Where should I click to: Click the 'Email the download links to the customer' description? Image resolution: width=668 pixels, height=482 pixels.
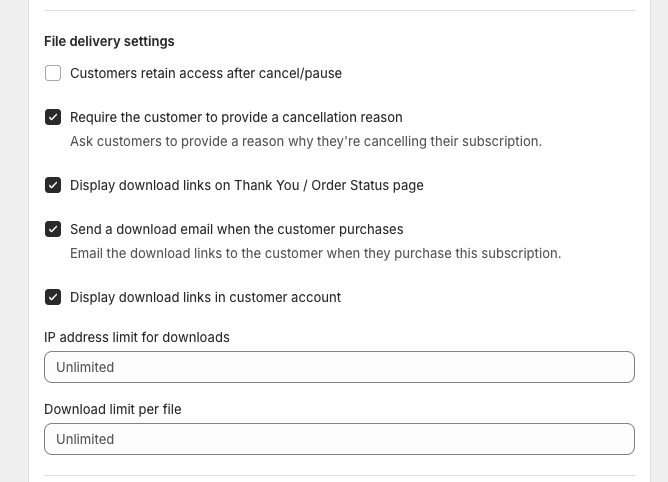(x=315, y=253)
